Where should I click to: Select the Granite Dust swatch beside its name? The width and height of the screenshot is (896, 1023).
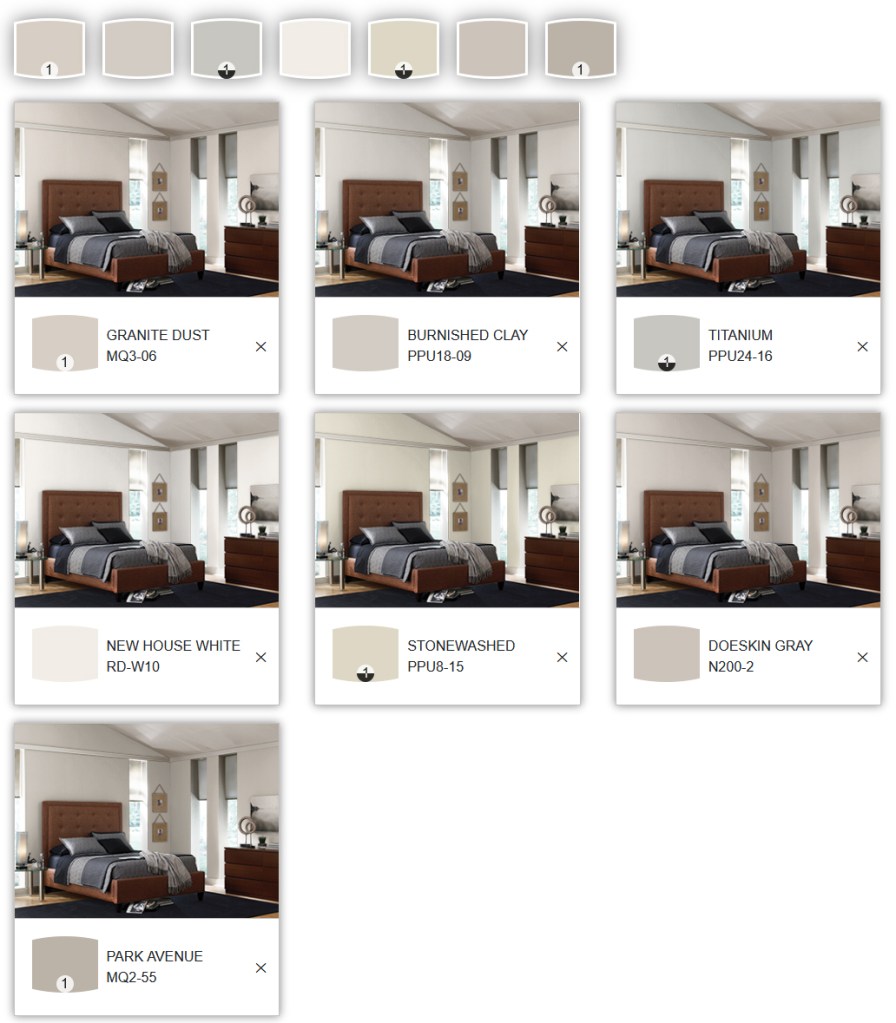pyautogui.click(x=65, y=344)
